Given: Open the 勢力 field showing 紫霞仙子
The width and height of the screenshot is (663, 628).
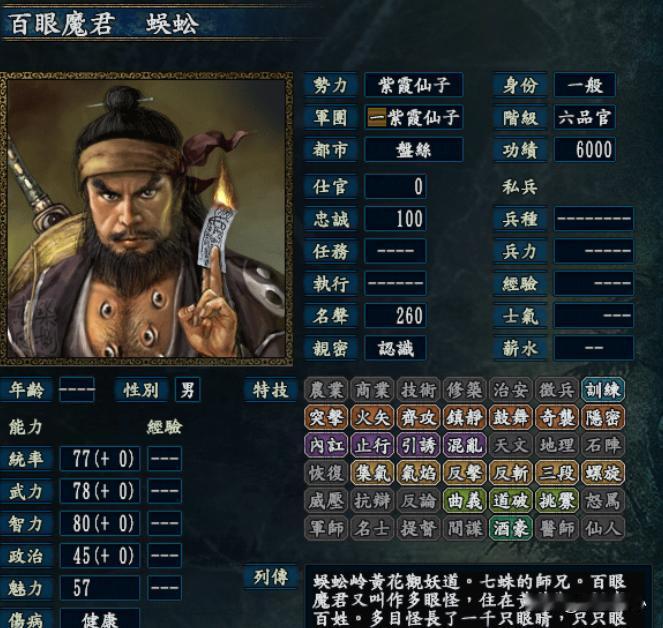Looking at the screenshot, I should point(414,85).
